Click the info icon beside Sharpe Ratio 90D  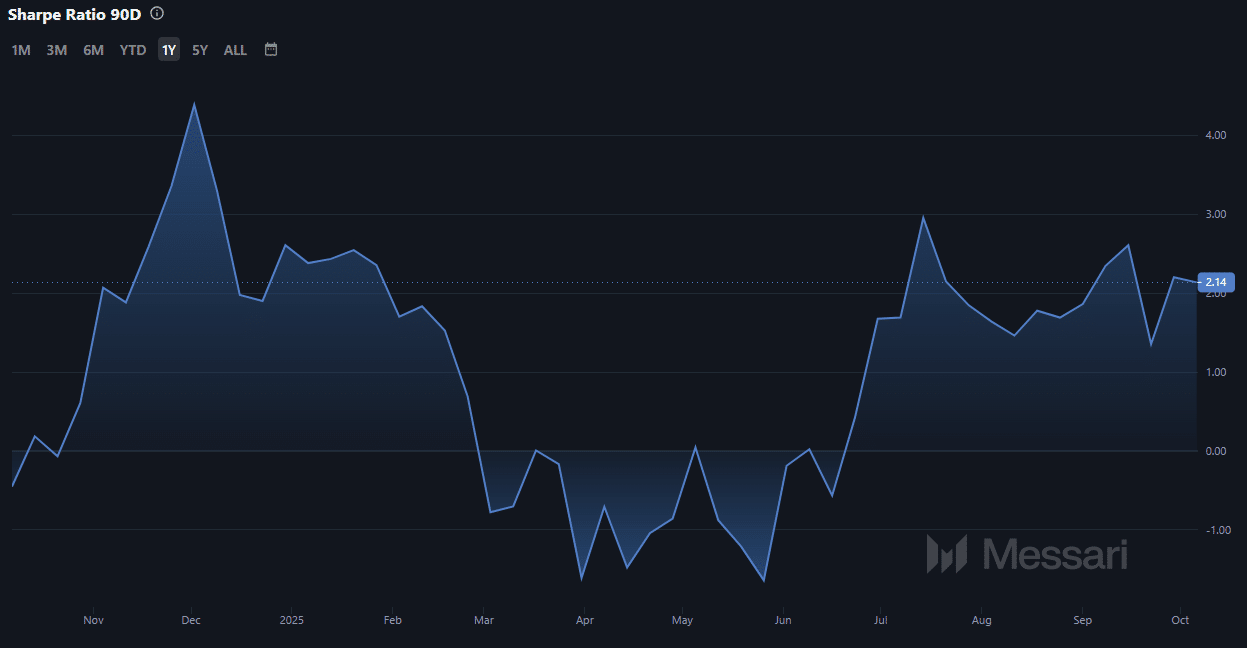pyautogui.click(x=157, y=14)
